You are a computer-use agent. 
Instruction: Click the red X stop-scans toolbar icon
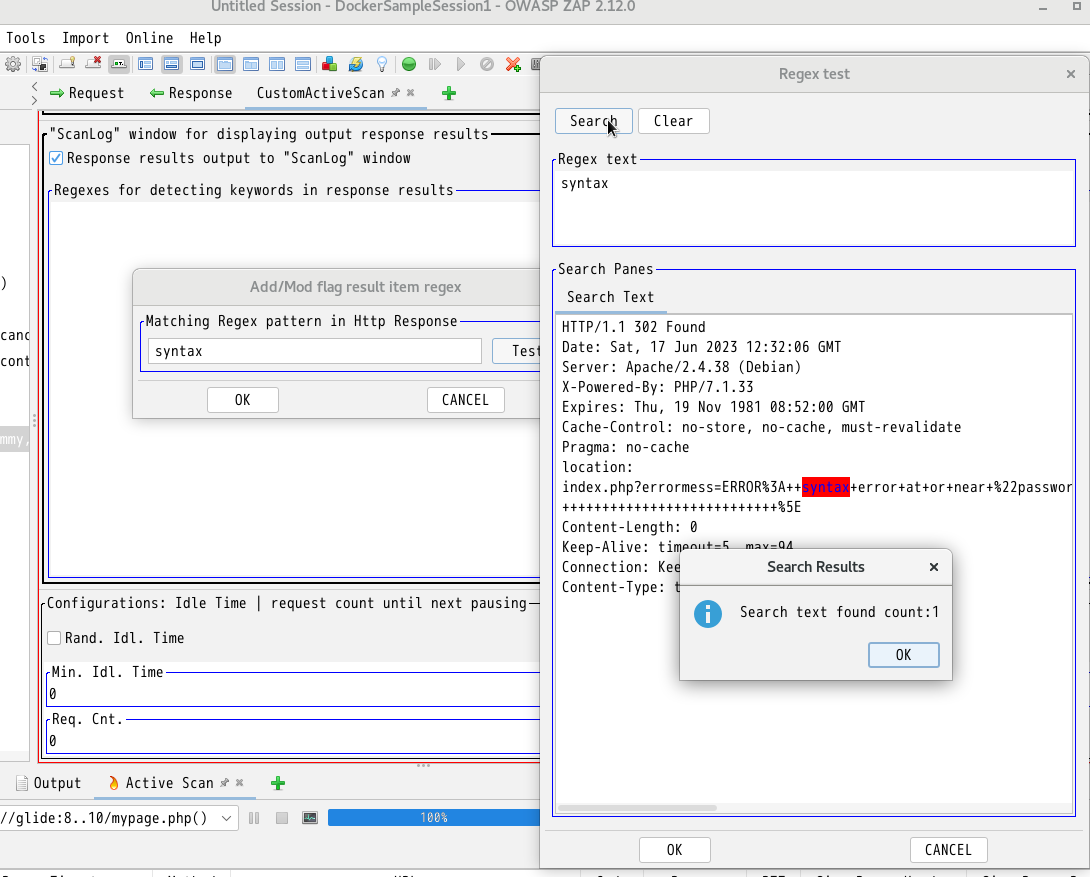(x=512, y=63)
